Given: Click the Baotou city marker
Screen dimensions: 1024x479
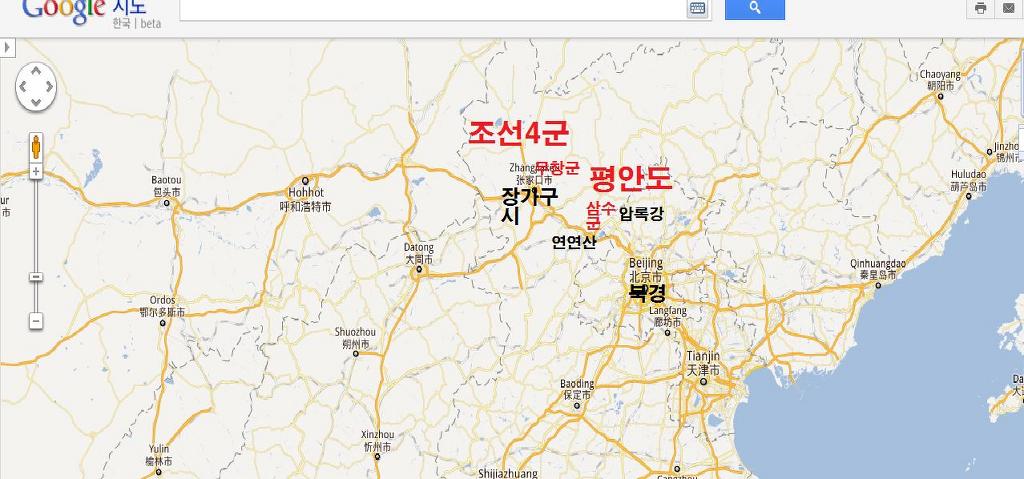Looking at the screenshot, I should [x=167, y=203].
